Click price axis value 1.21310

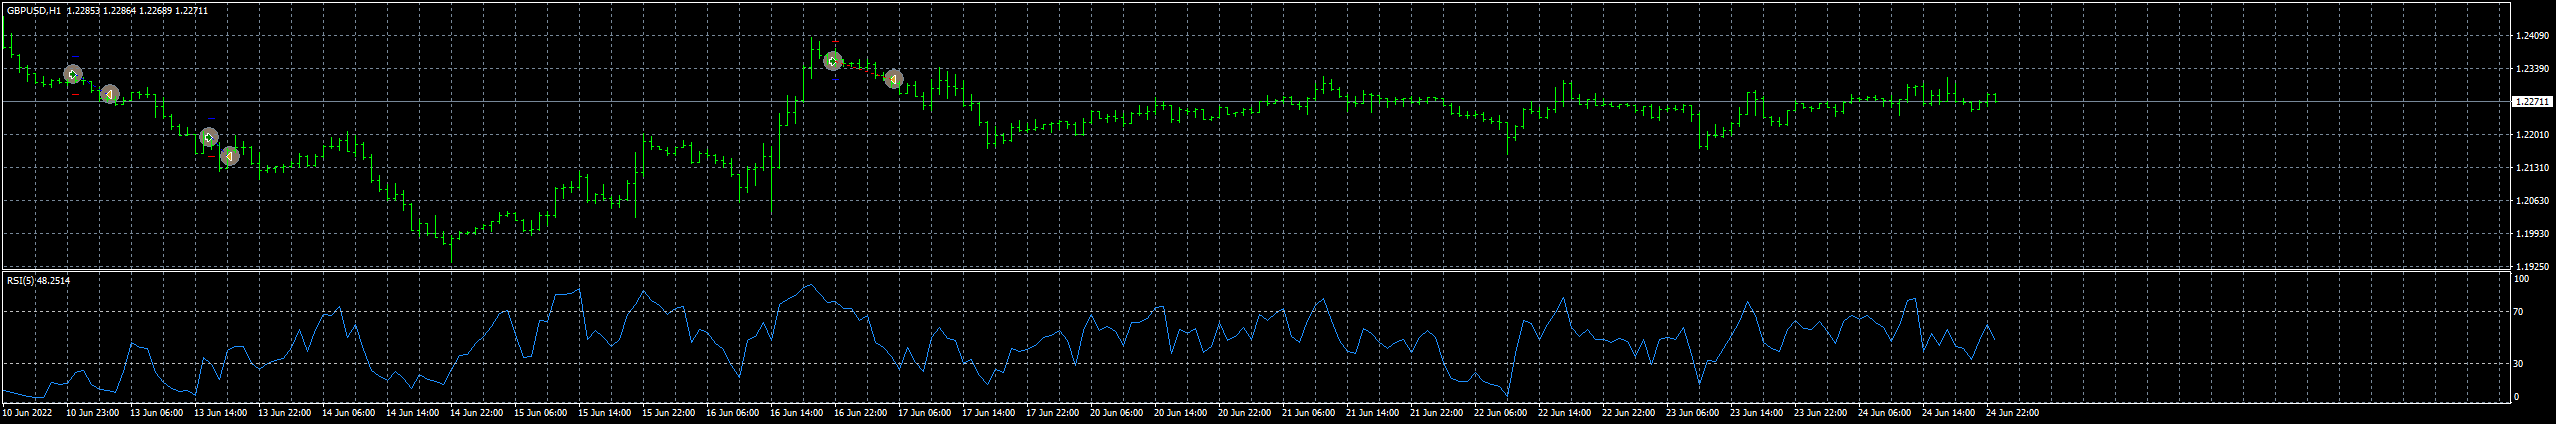click(2533, 168)
